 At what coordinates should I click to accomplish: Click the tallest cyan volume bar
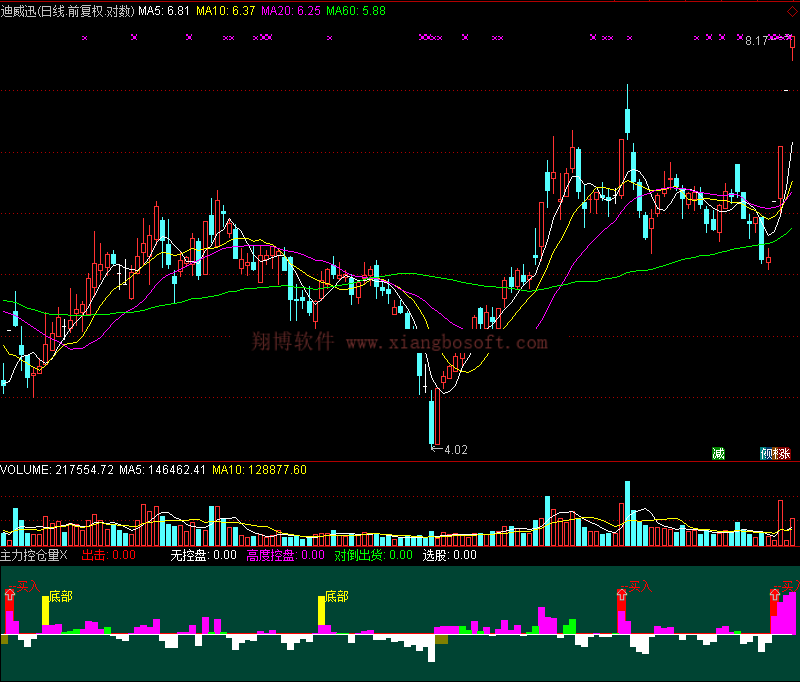[628, 513]
